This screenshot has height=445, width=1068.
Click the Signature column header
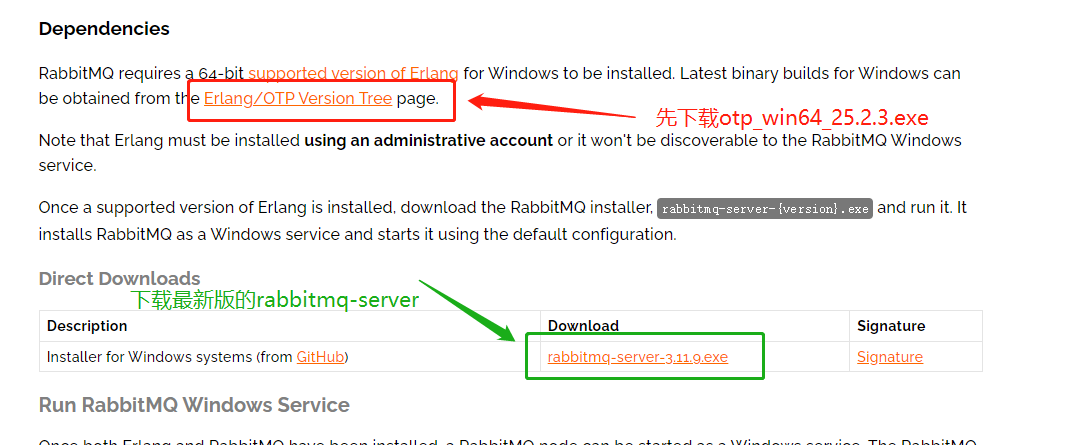point(890,326)
